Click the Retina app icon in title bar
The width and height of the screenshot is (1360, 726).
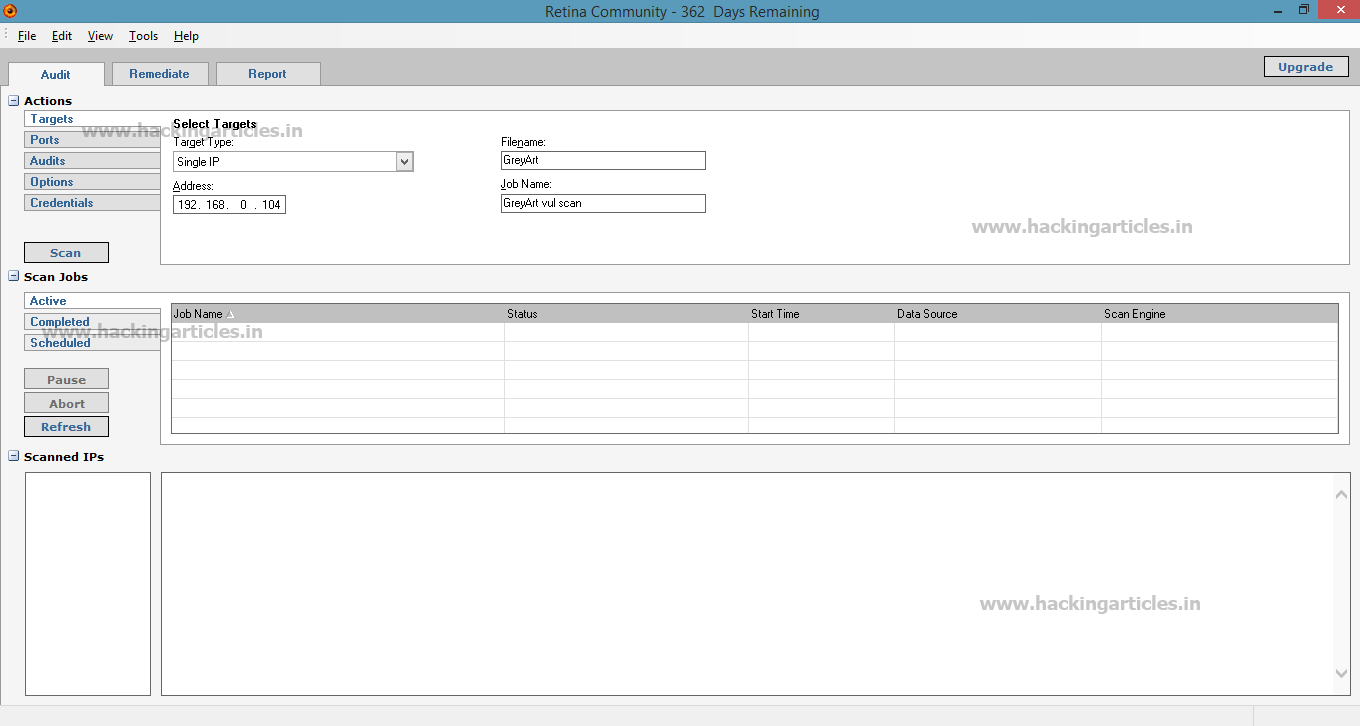pos(11,11)
